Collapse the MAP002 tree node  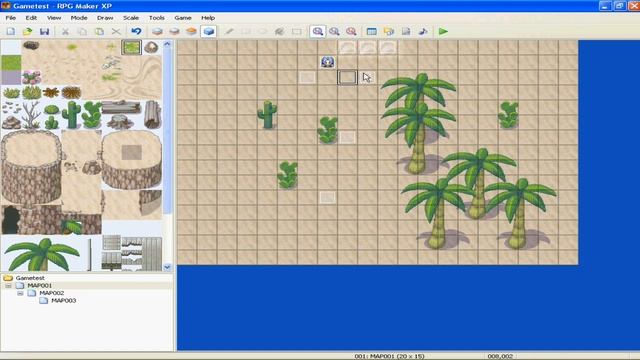[x=20, y=293]
